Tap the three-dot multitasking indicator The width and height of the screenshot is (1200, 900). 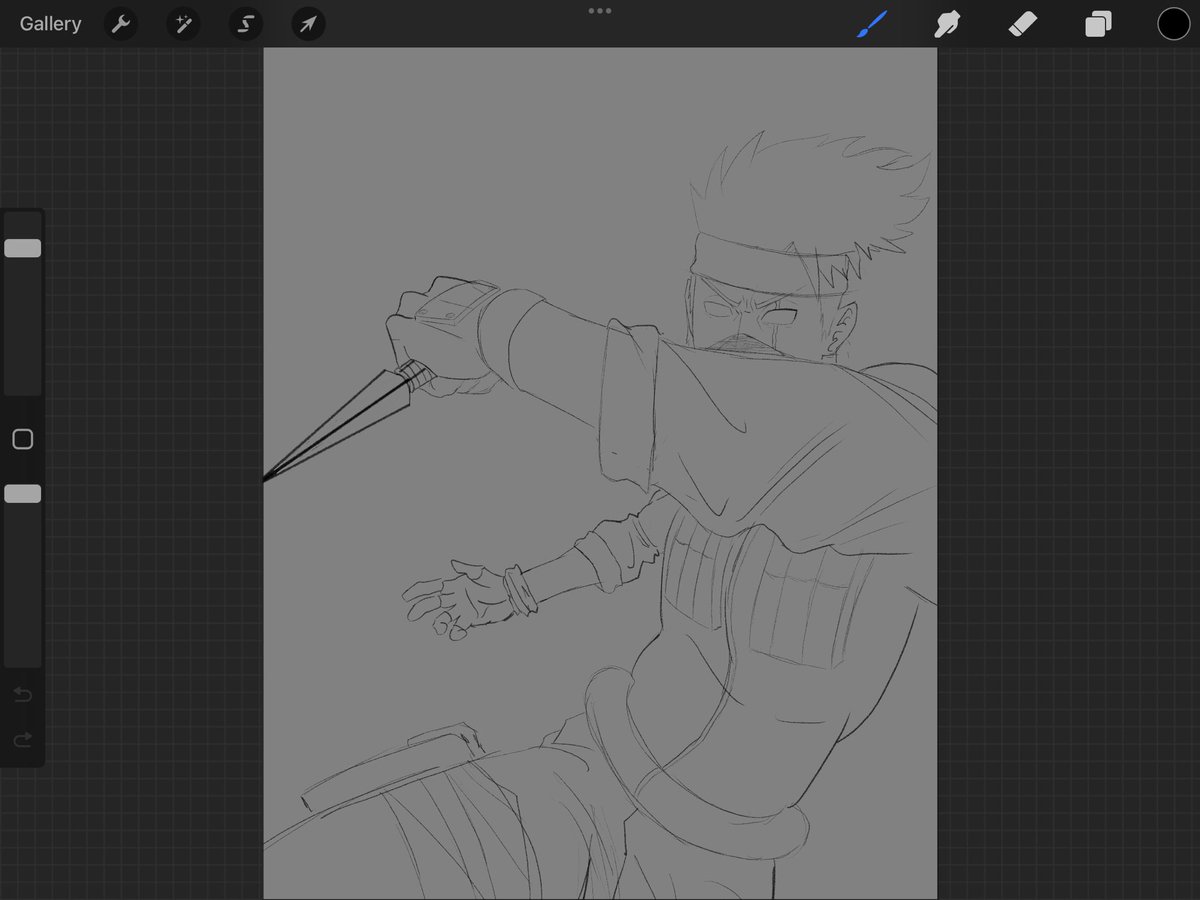pyautogui.click(x=600, y=11)
